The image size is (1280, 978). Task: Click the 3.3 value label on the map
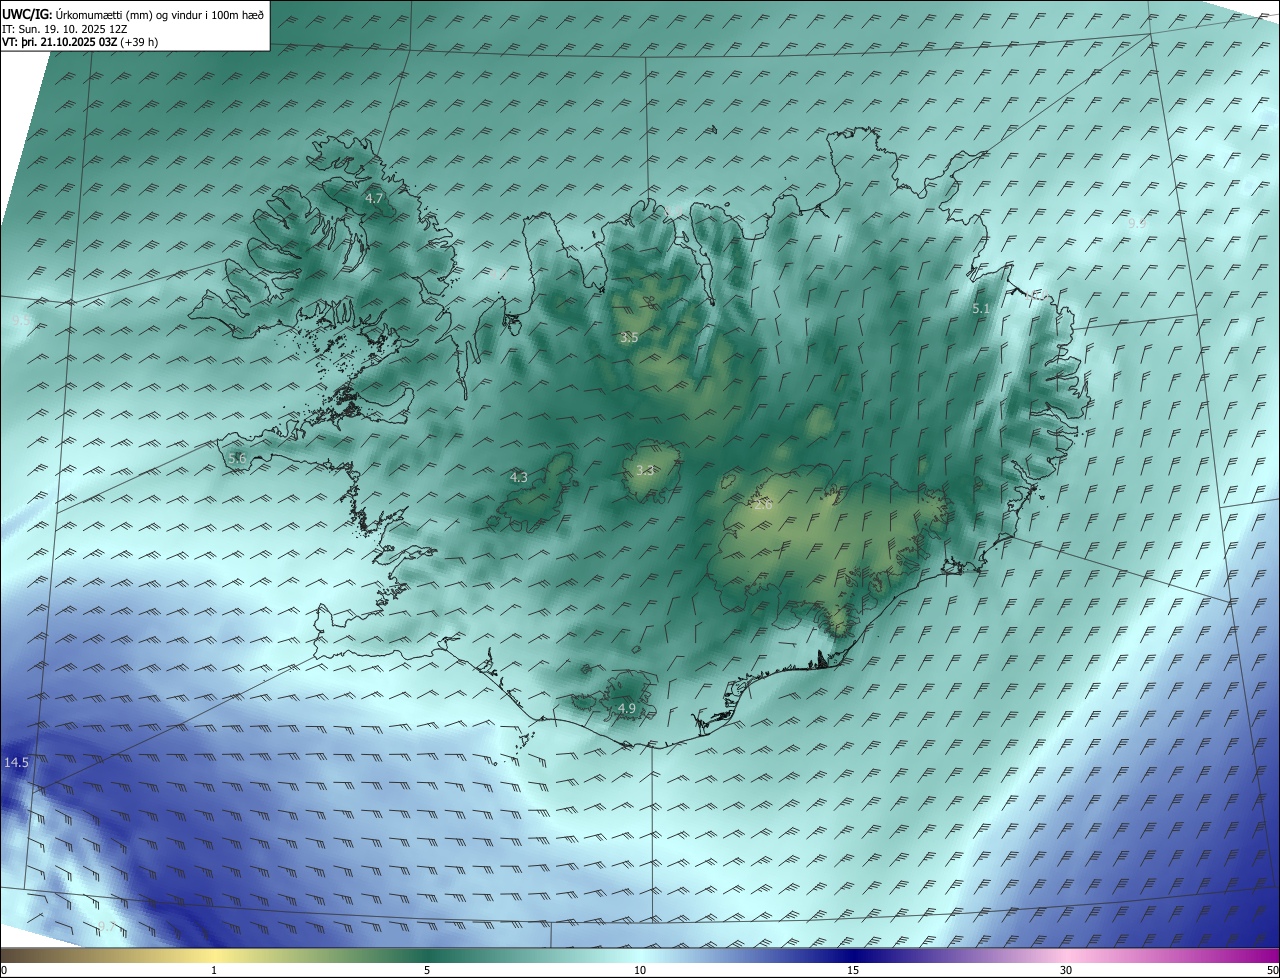point(645,470)
